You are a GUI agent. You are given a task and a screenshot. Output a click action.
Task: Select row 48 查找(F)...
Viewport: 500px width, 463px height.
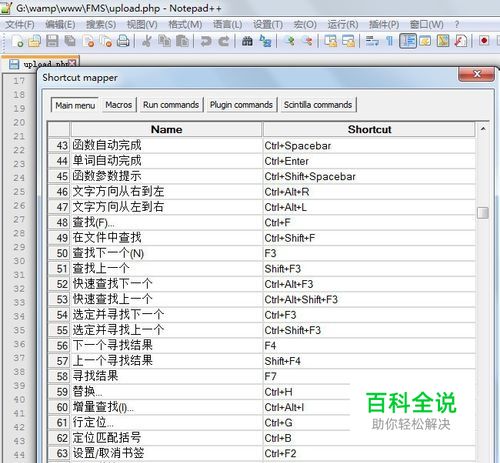(262, 222)
